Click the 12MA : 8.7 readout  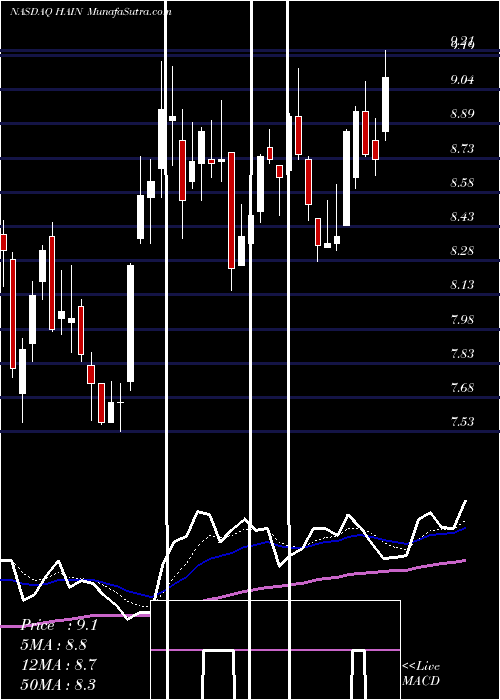[x=57, y=664]
